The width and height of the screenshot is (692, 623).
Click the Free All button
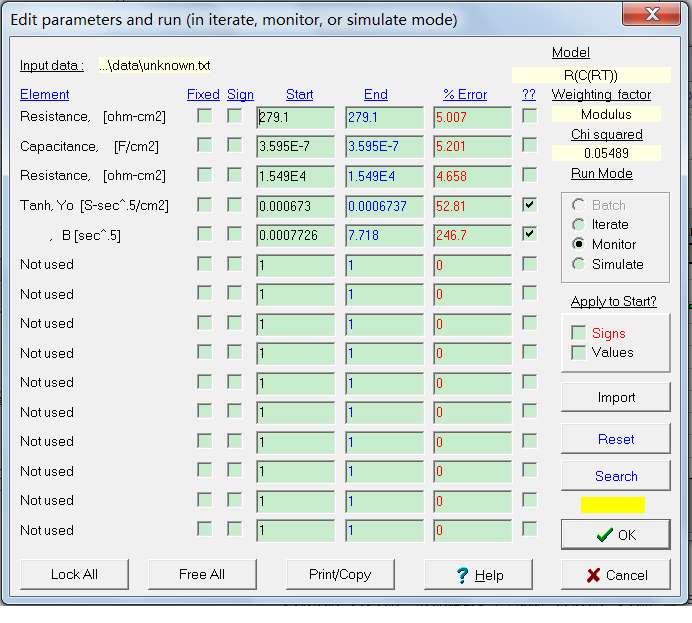tap(202, 574)
